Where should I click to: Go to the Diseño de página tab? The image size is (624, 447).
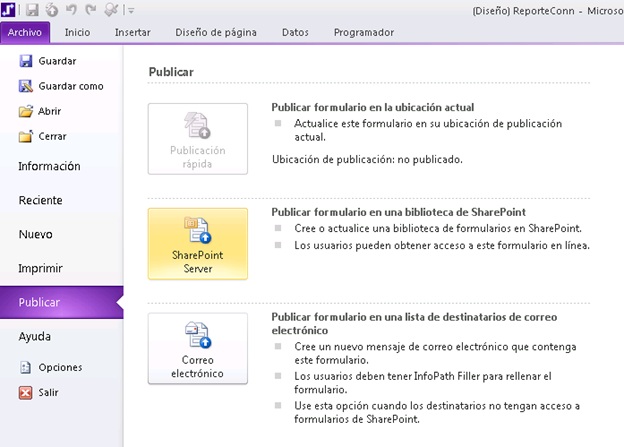(215, 32)
